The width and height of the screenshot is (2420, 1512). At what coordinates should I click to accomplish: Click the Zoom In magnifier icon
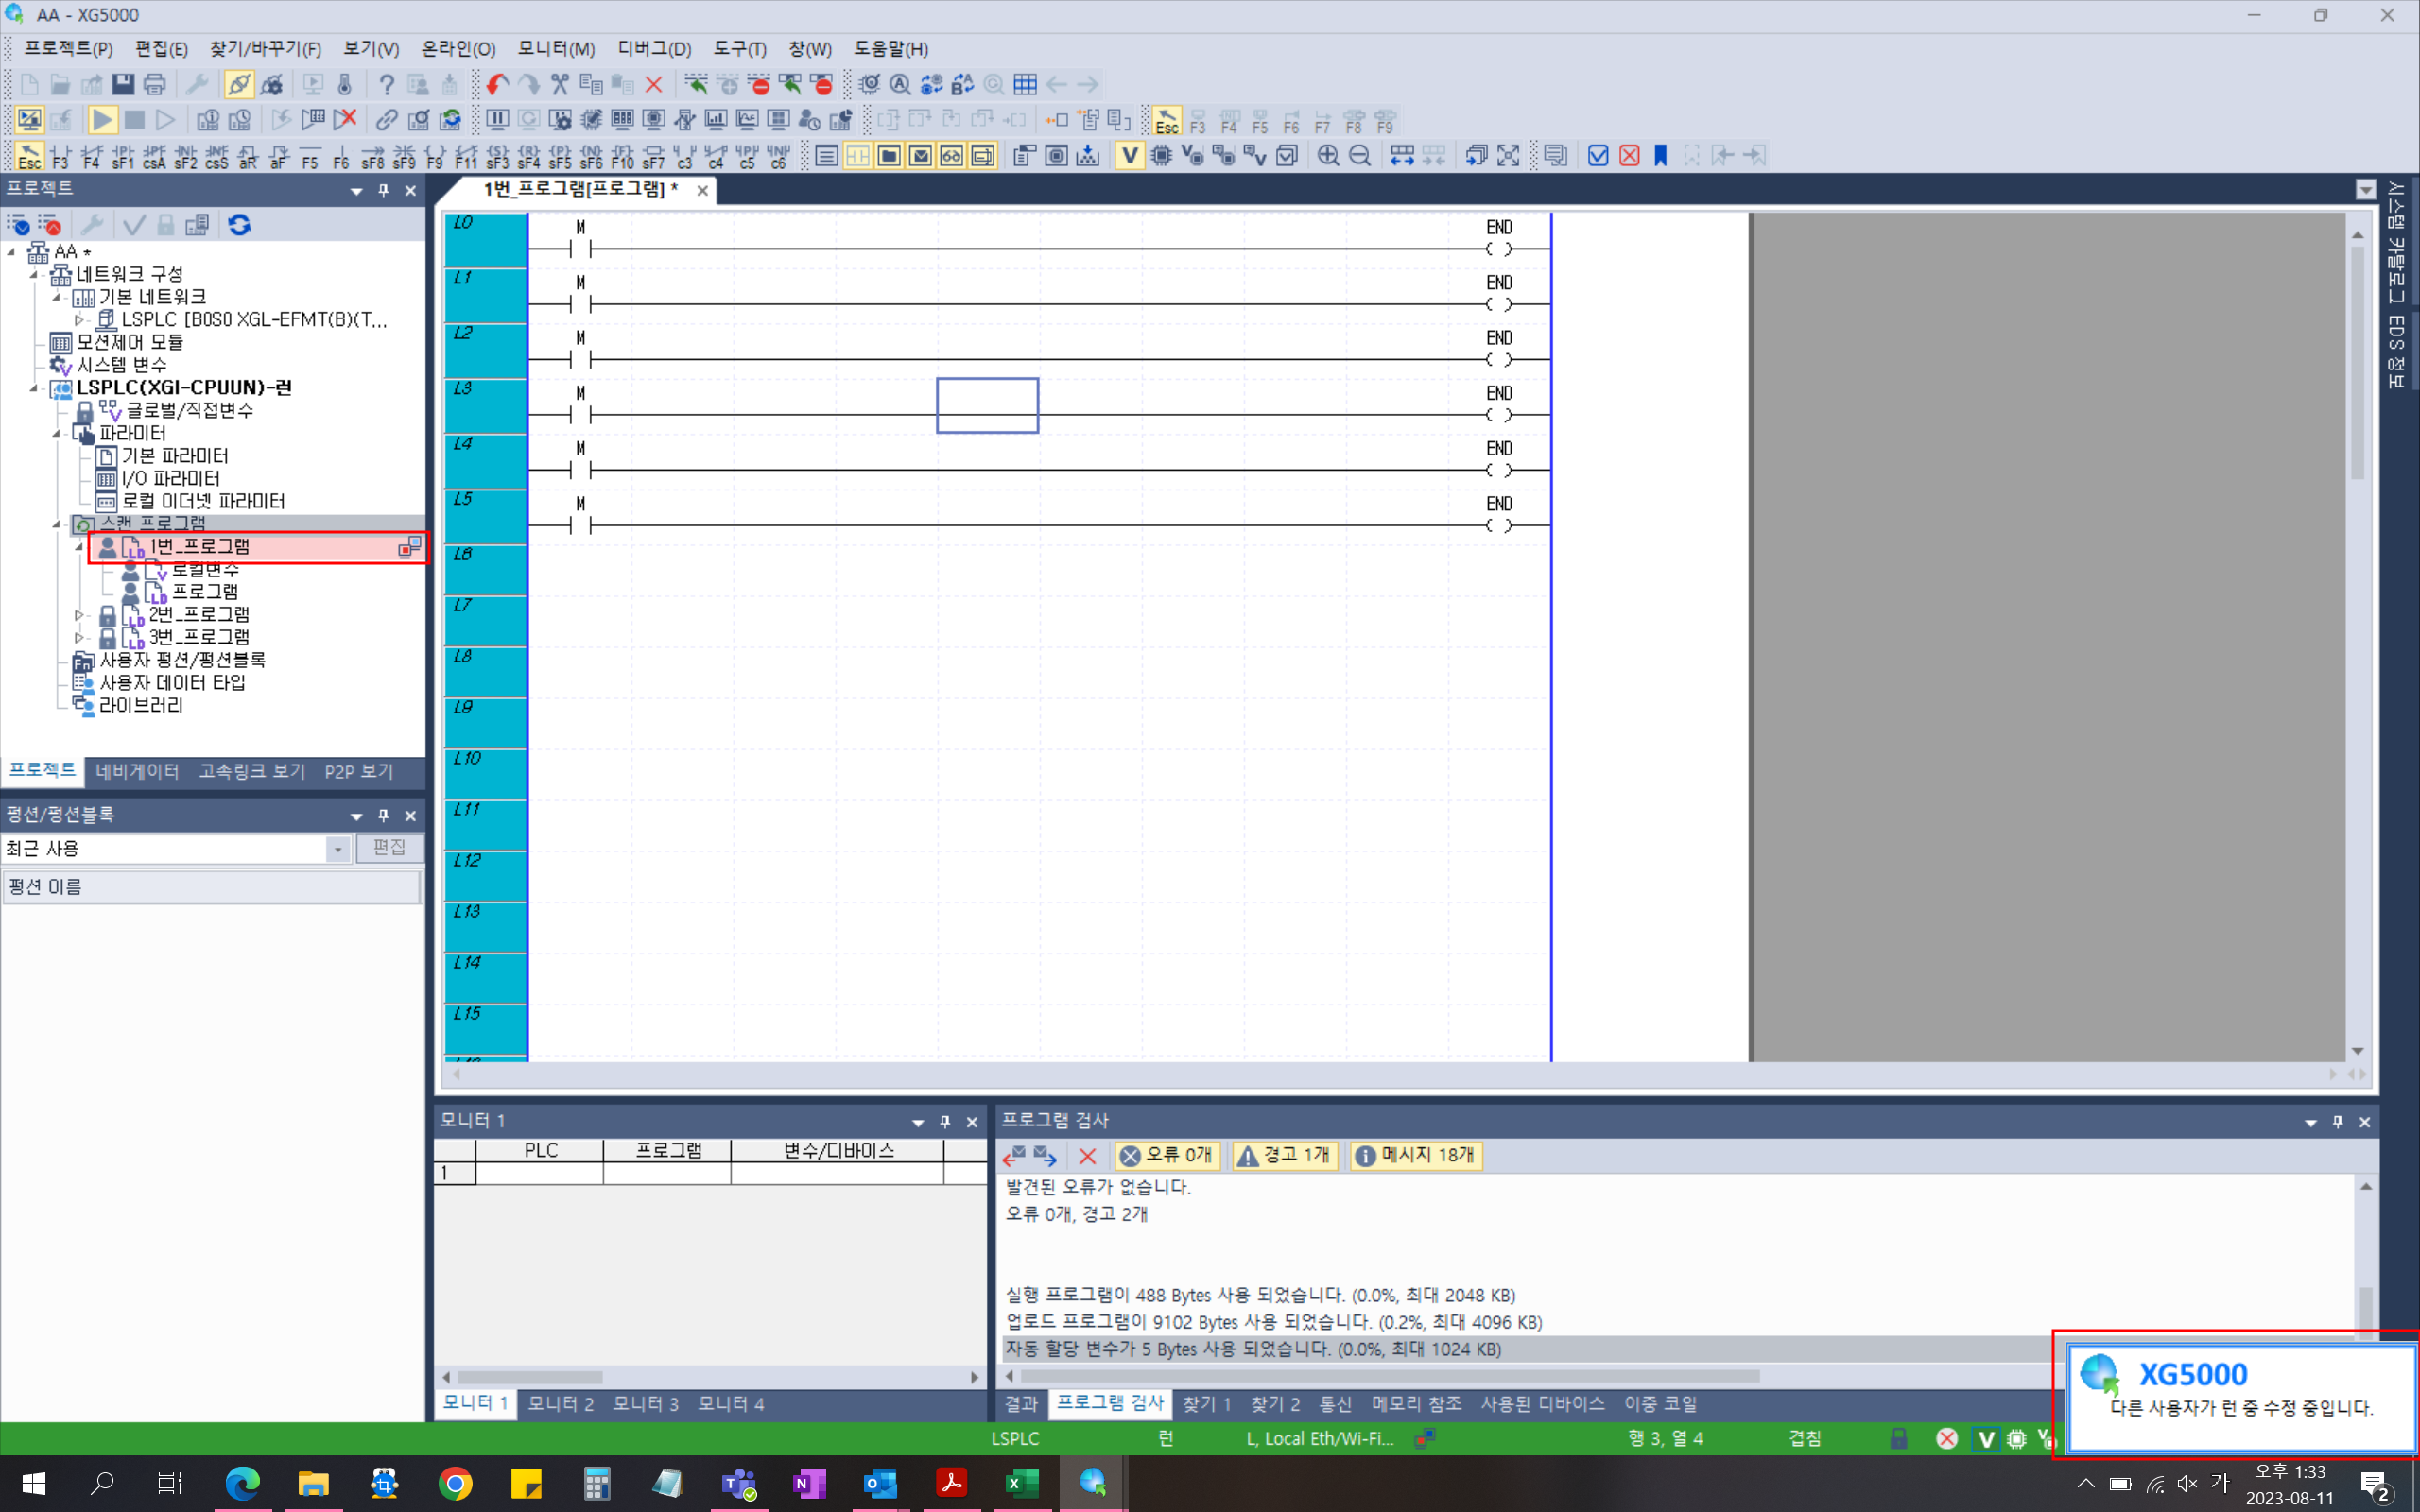click(x=1328, y=156)
